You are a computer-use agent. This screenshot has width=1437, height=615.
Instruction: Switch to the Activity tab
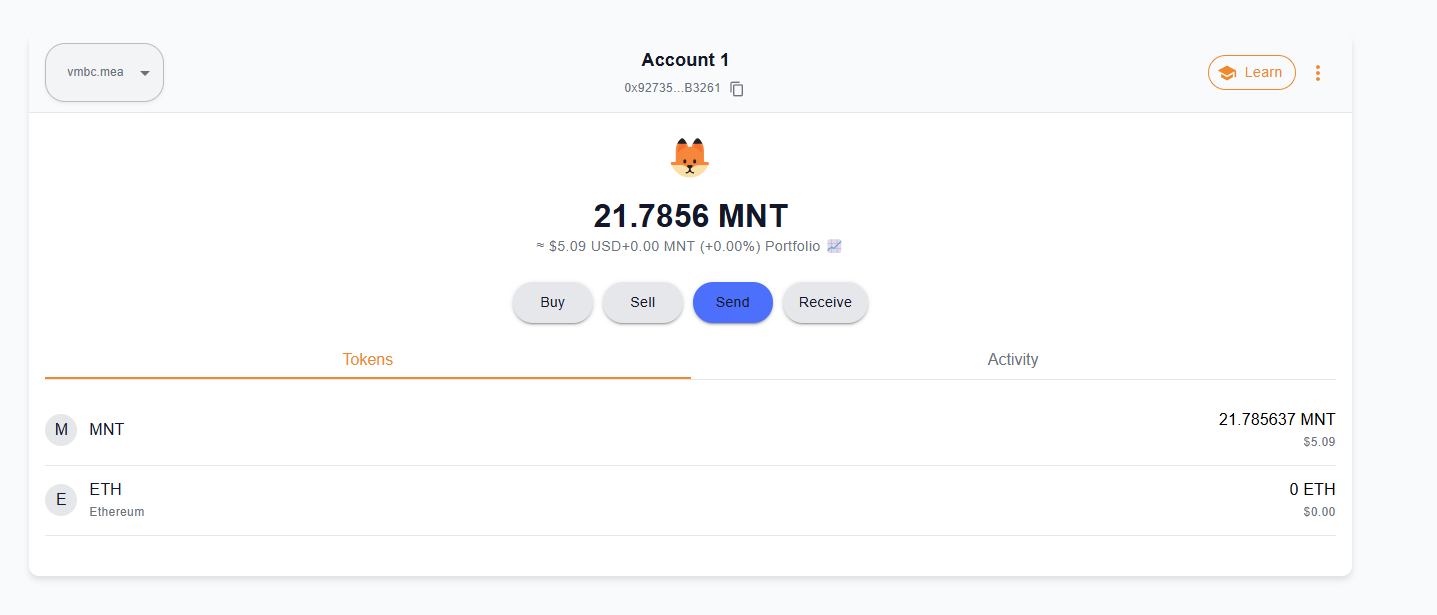[1013, 360]
